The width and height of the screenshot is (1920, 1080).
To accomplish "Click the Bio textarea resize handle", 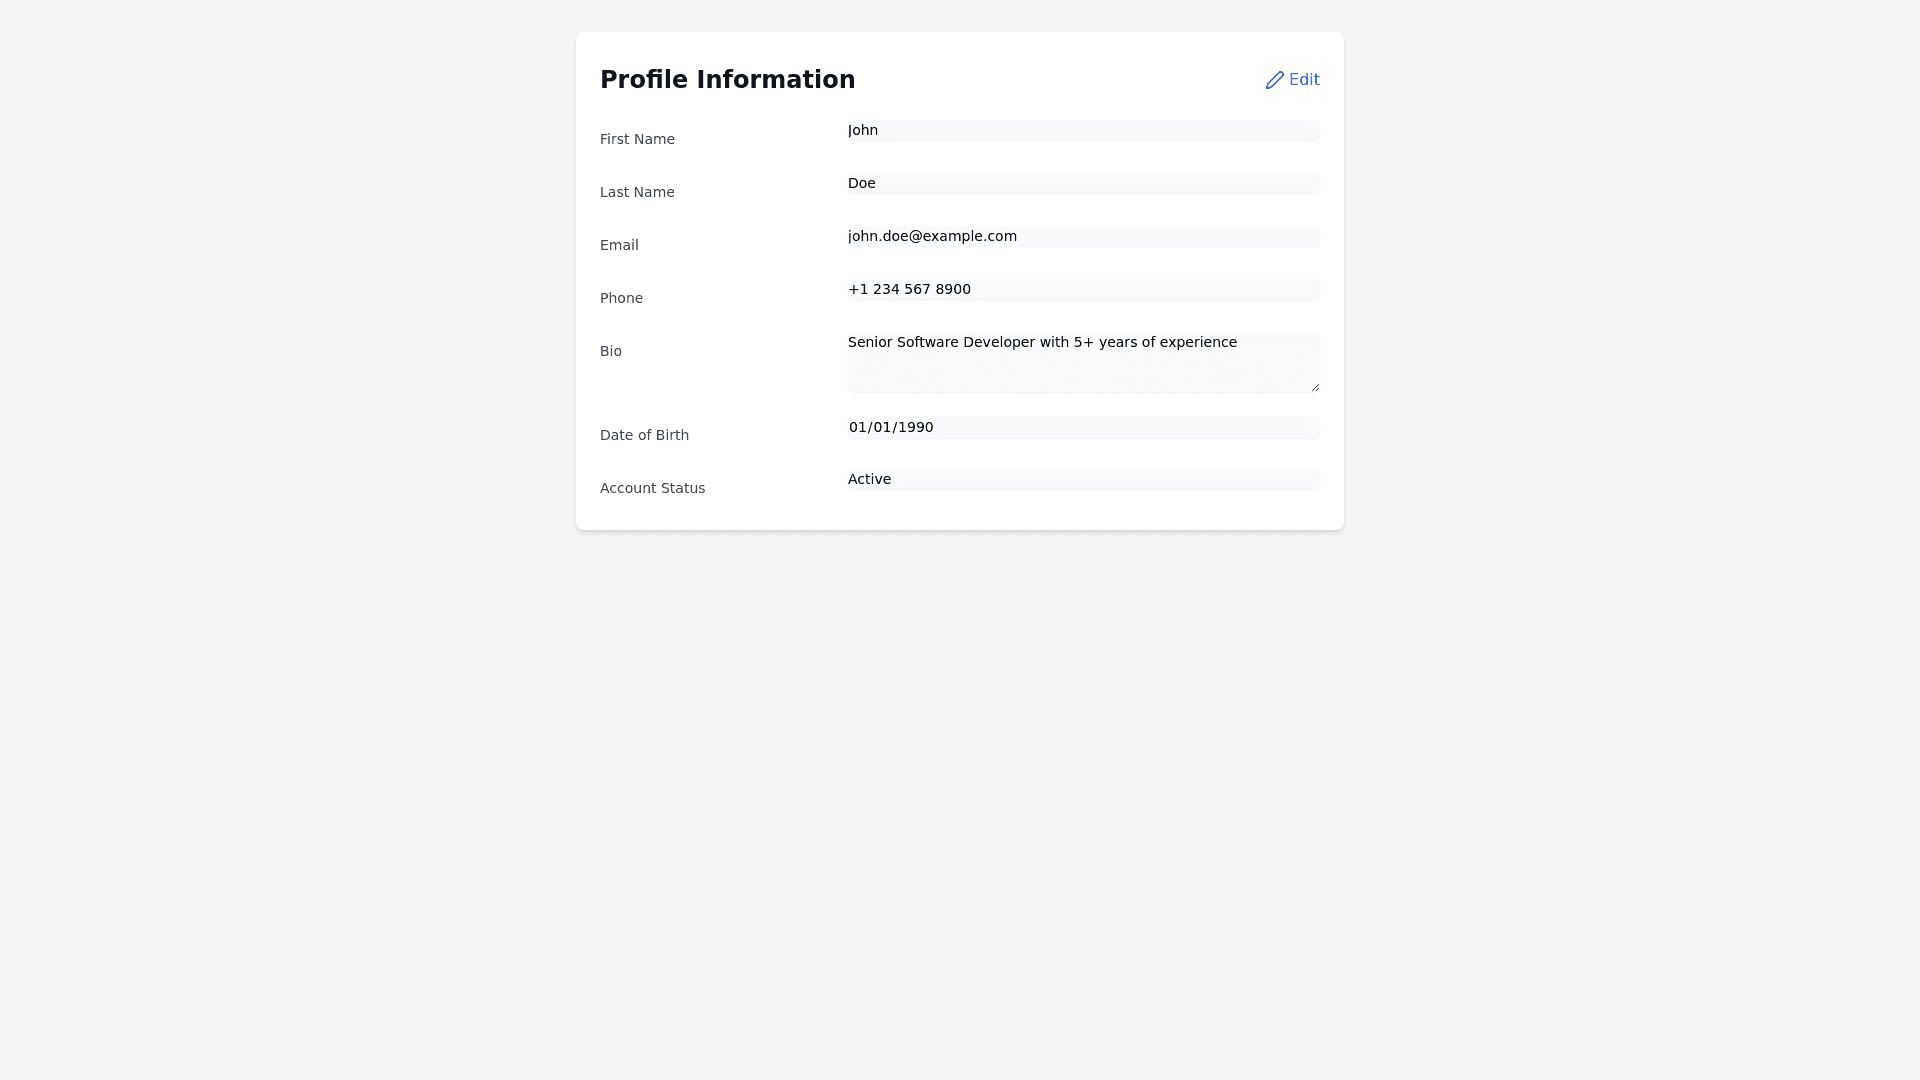I will point(1315,387).
